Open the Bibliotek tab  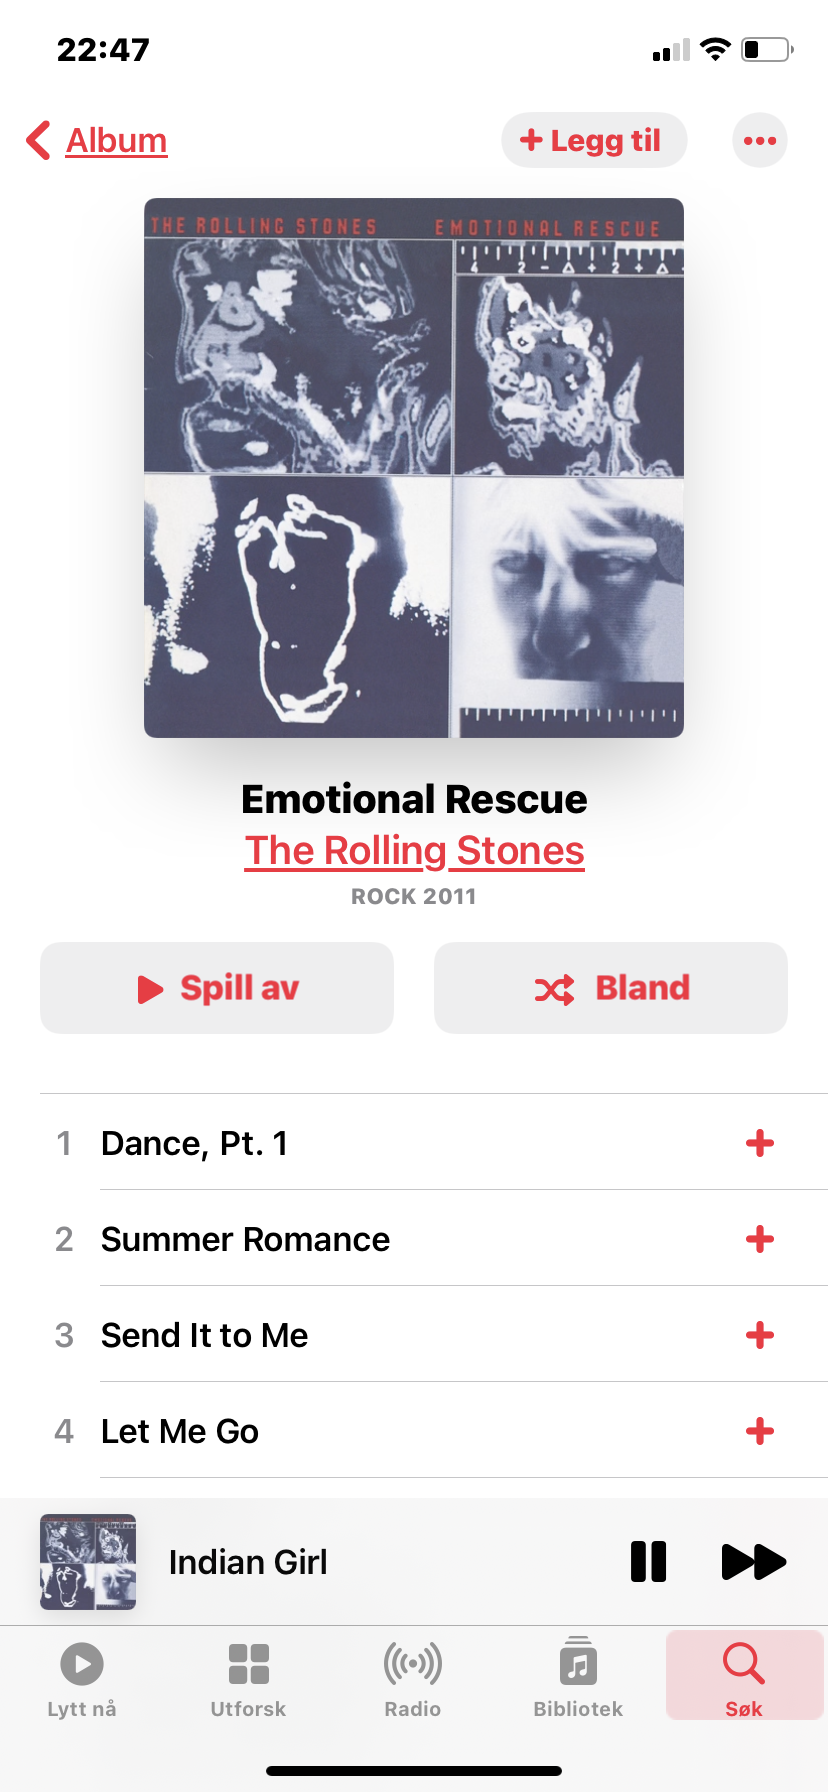[578, 1679]
